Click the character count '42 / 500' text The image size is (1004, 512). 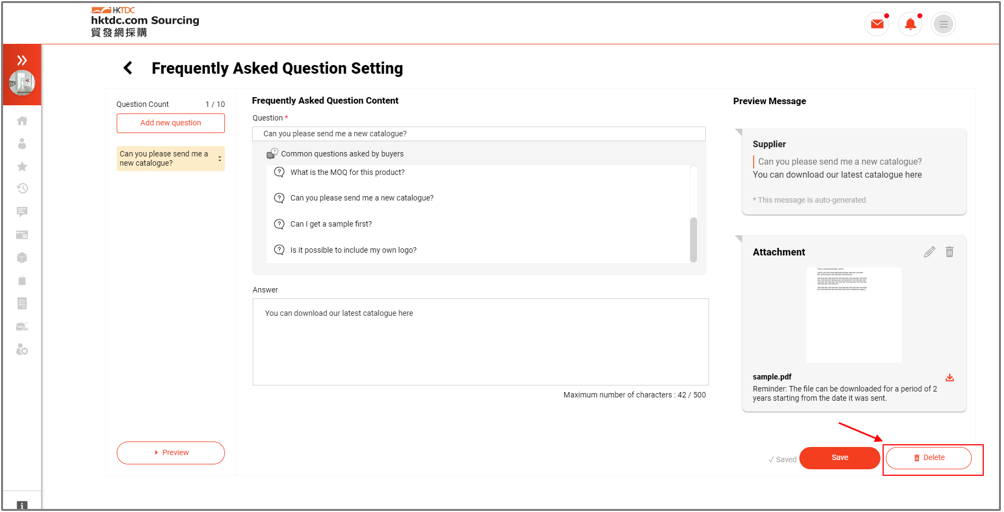[x=691, y=395]
